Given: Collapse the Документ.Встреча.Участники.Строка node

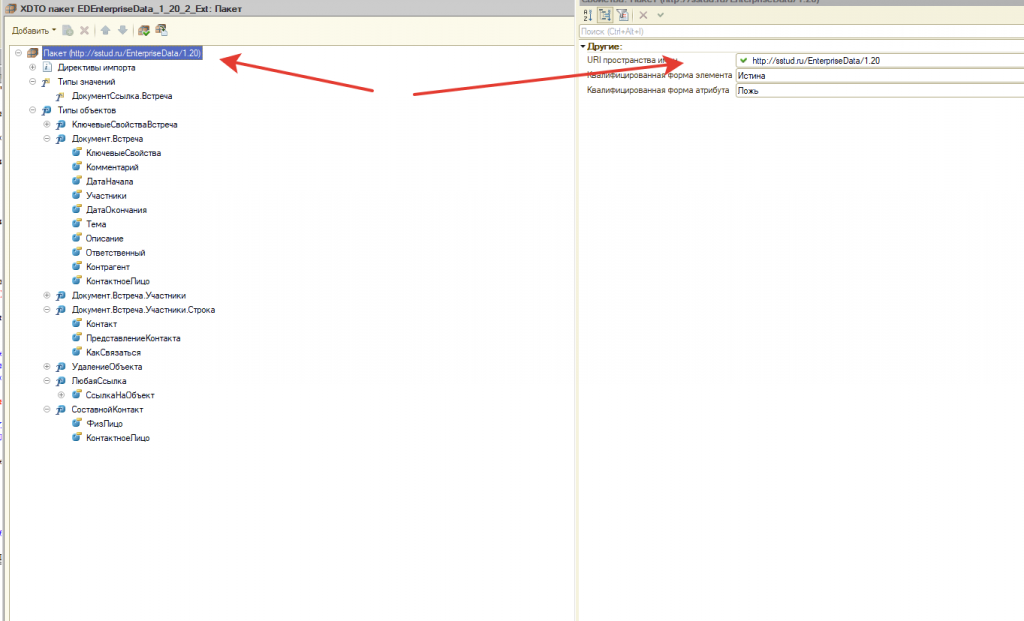Looking at the screenshot, I should click(x=46, y=310).
